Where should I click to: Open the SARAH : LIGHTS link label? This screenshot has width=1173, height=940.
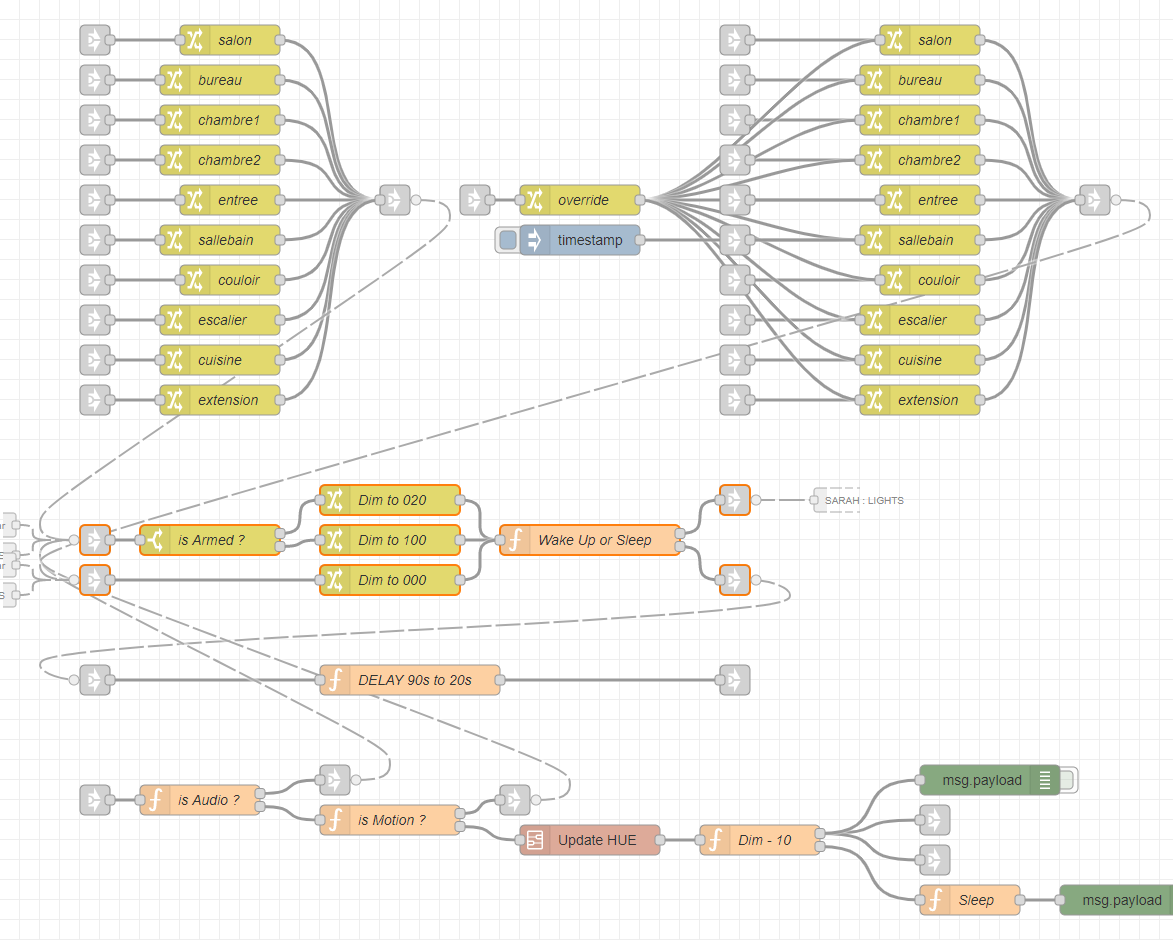click(862, 500)
